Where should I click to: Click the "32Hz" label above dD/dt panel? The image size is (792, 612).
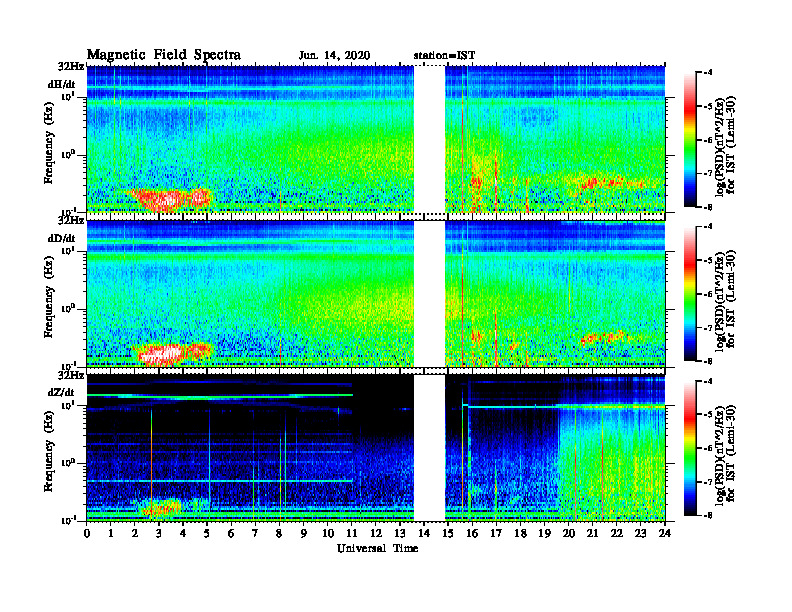pos(71,220)
